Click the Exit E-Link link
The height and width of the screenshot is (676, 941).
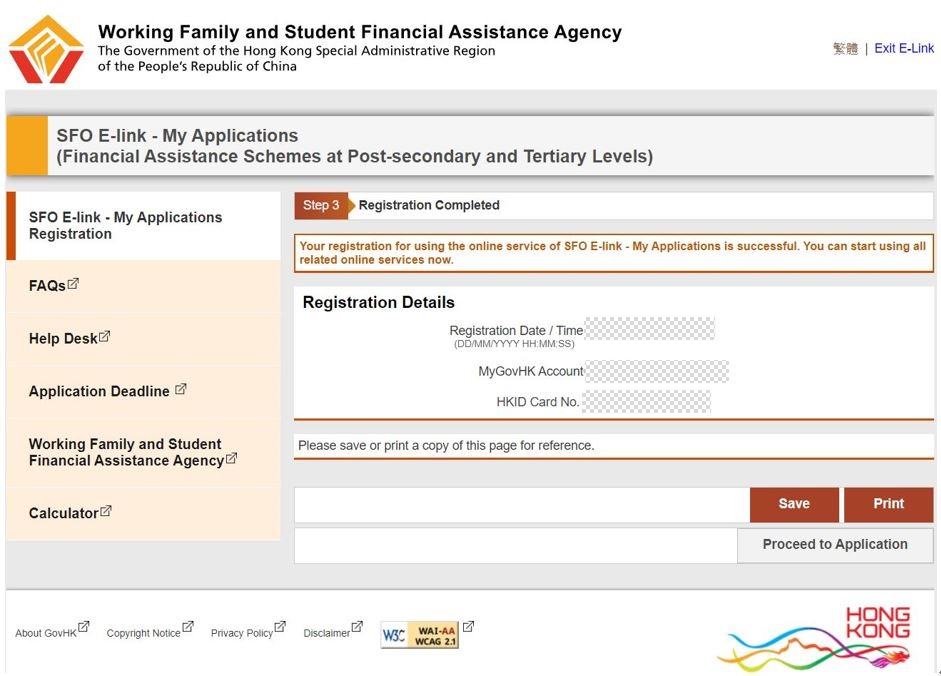coord(904,48)
